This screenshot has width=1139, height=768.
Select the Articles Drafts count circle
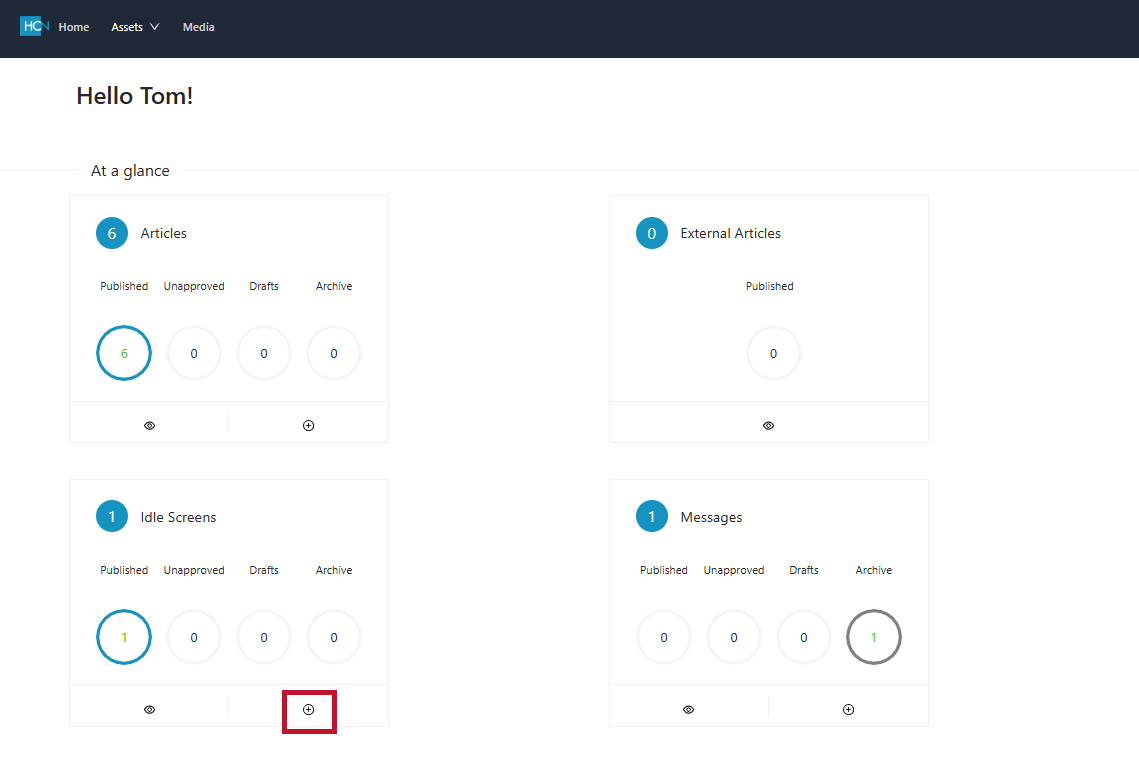tap(264, 353)
